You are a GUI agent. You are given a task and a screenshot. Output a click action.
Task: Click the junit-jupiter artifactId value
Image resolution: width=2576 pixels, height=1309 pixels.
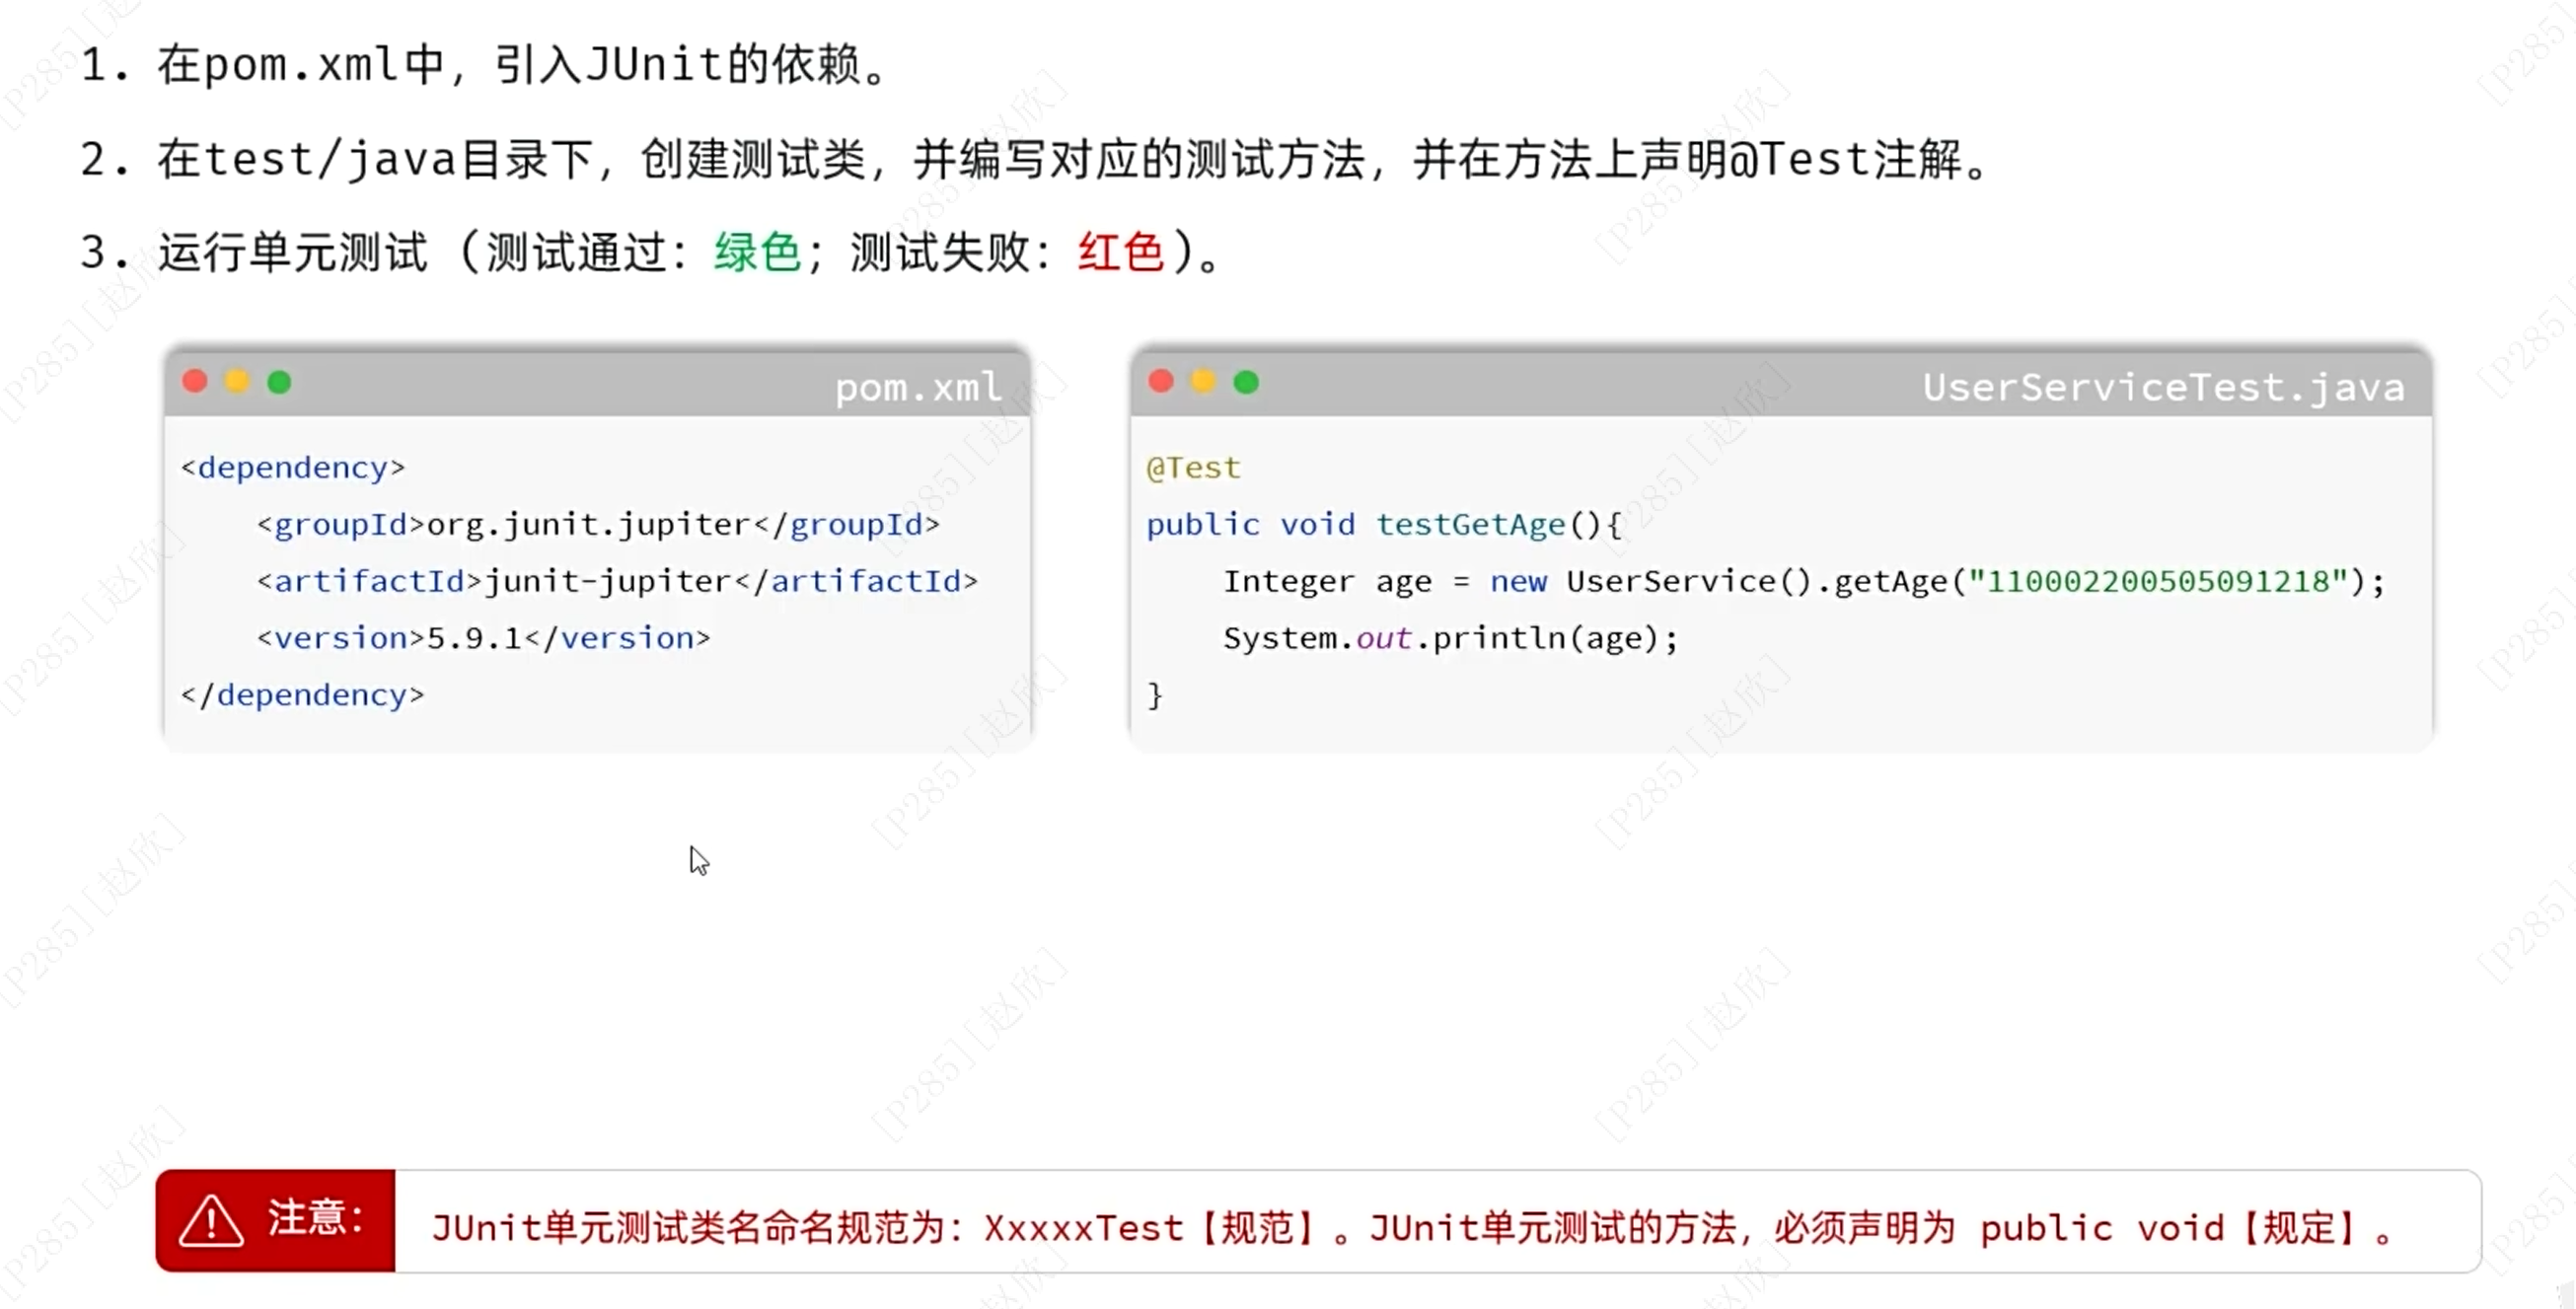(608, 581)
